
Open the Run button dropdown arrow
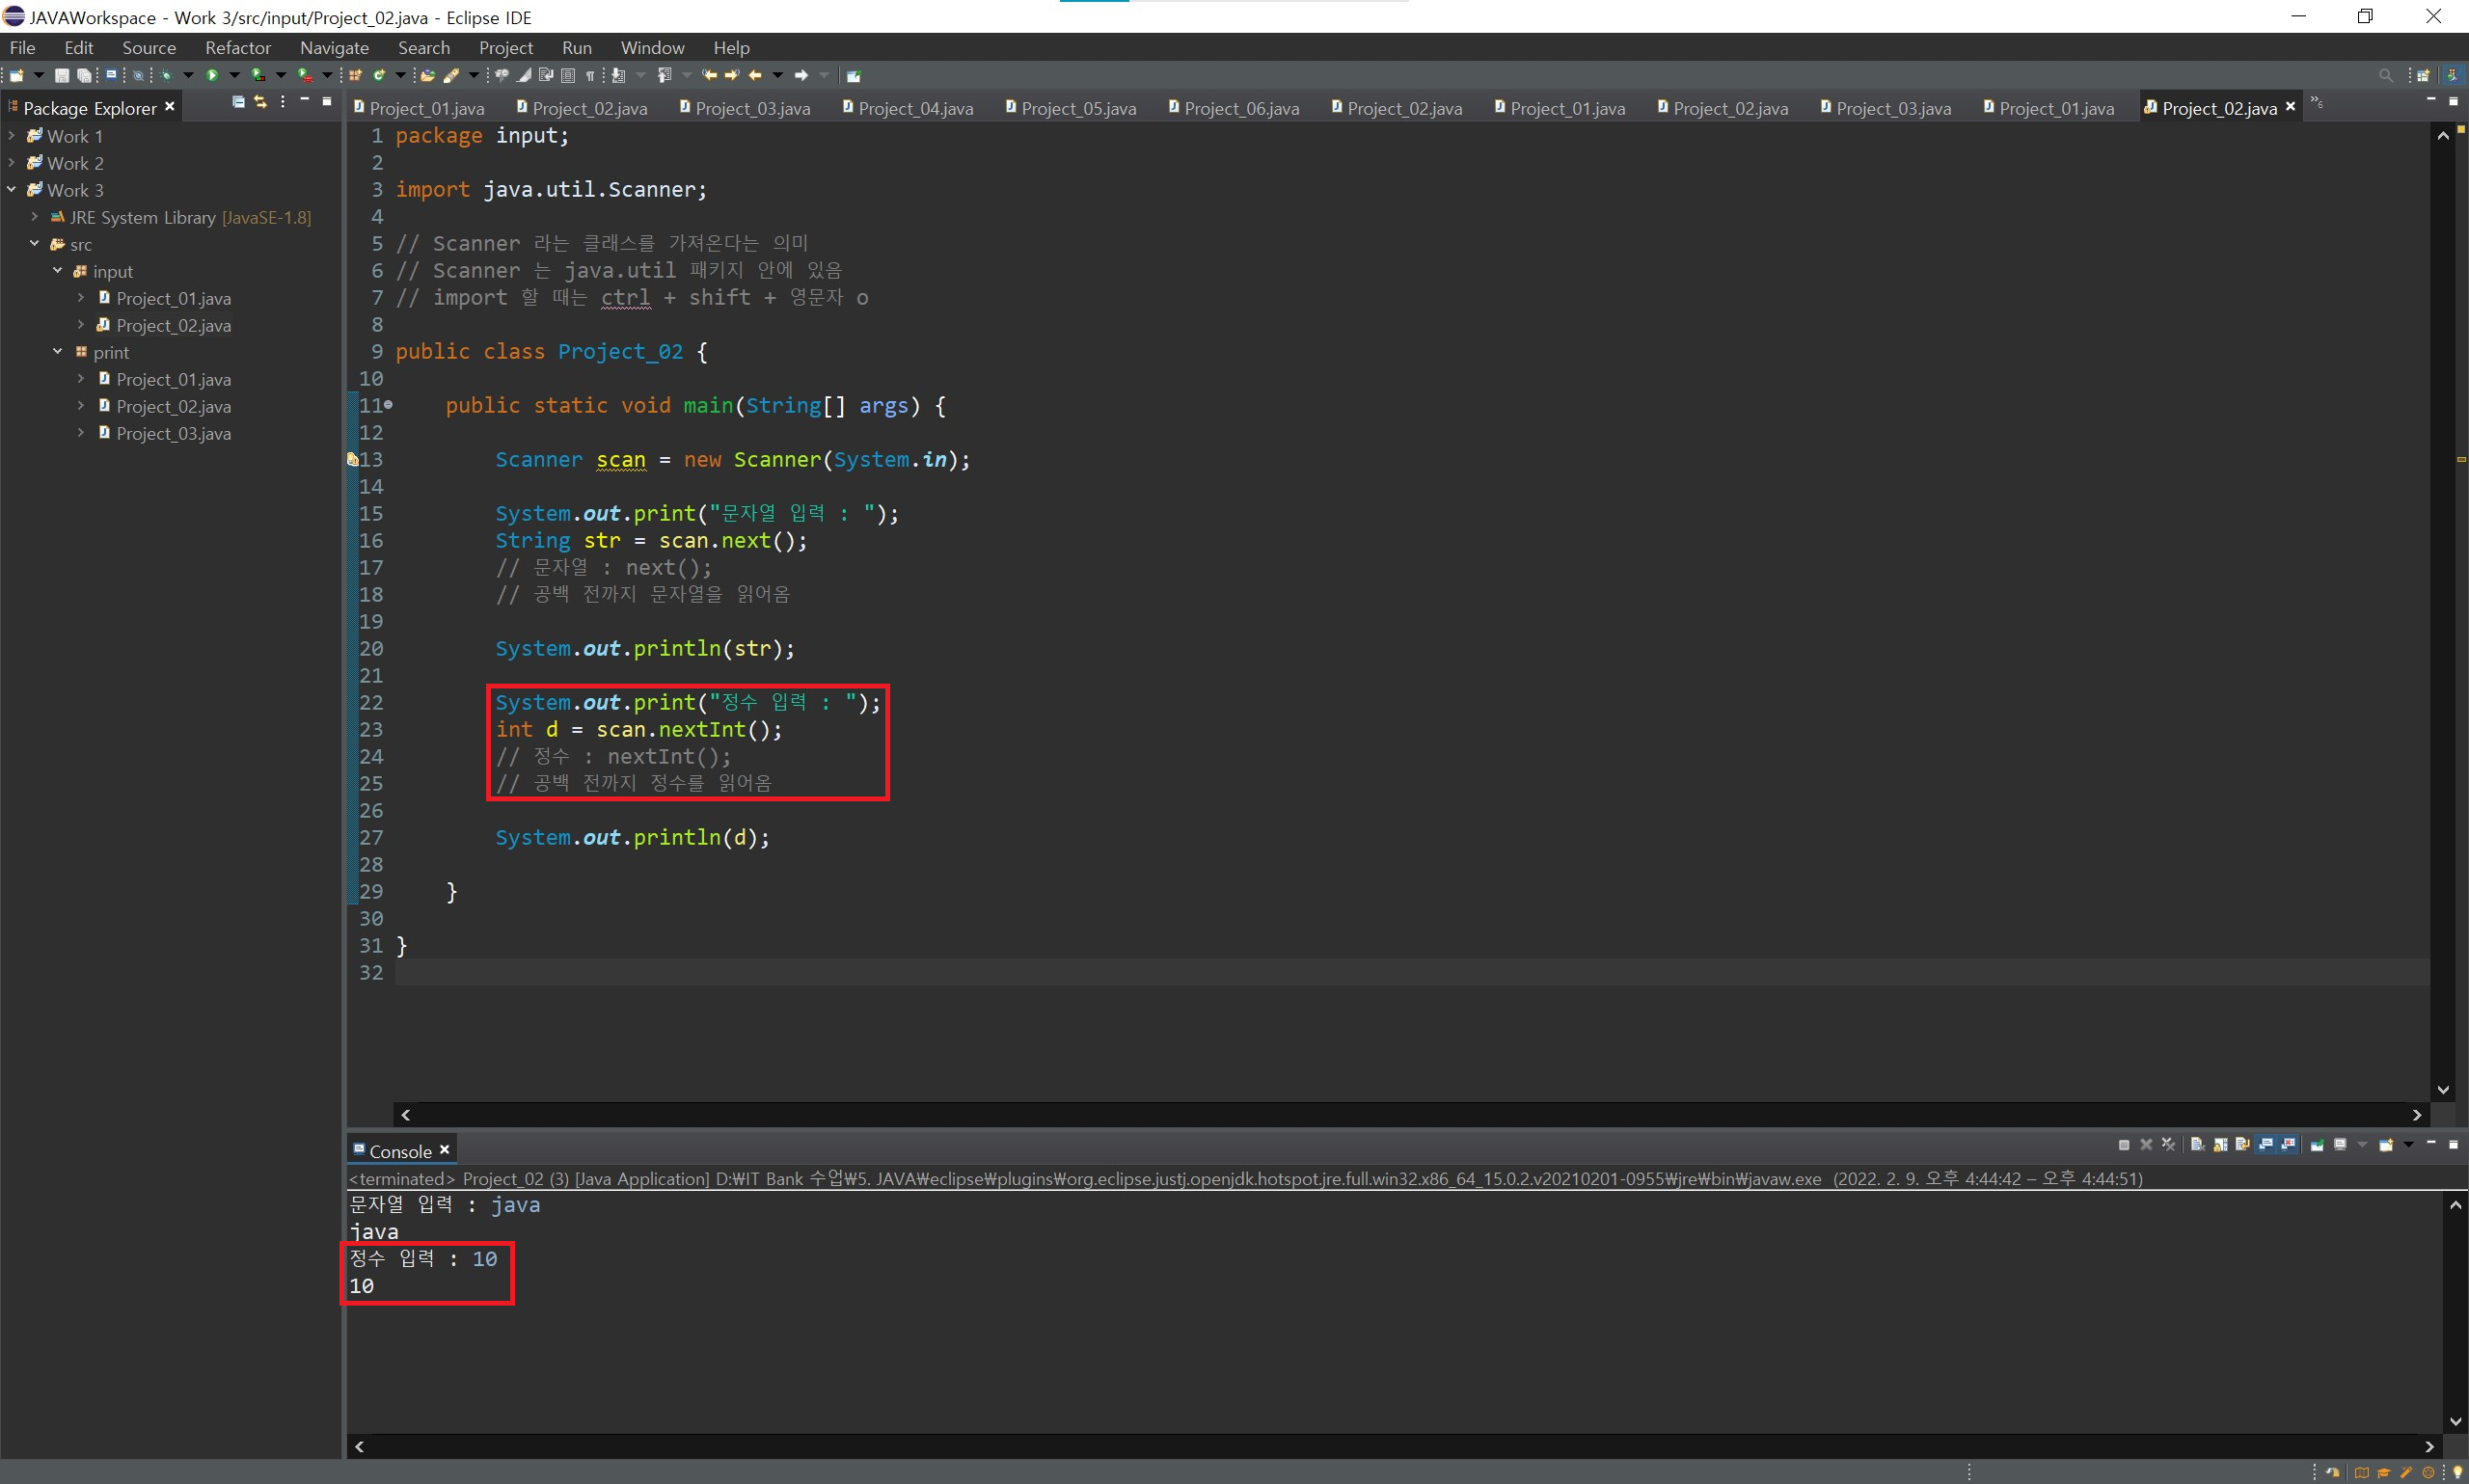point(235,75)
